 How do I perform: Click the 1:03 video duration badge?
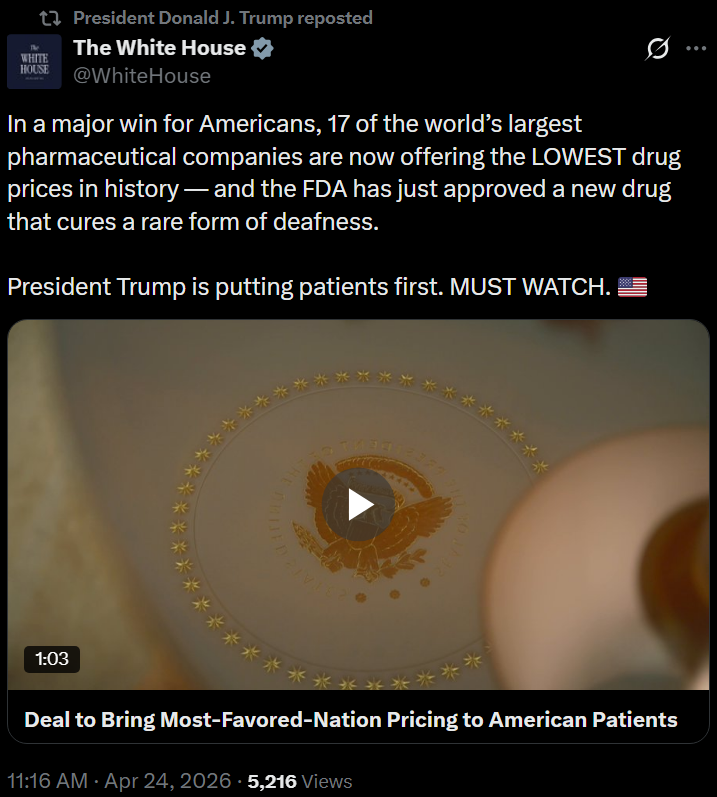pos(52,659)
